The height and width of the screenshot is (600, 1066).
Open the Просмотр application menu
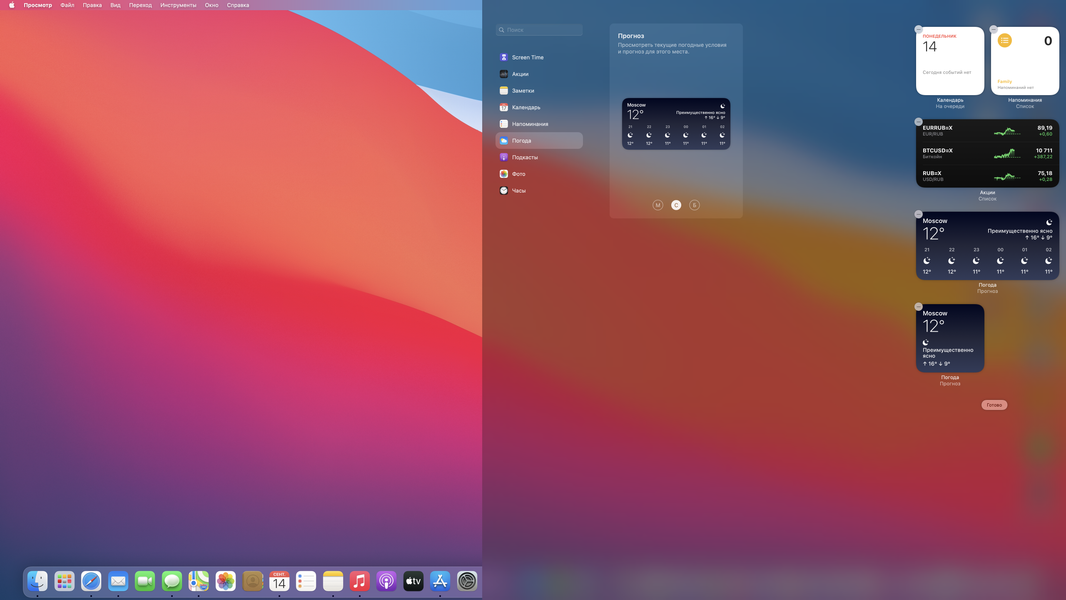[37, 5]
